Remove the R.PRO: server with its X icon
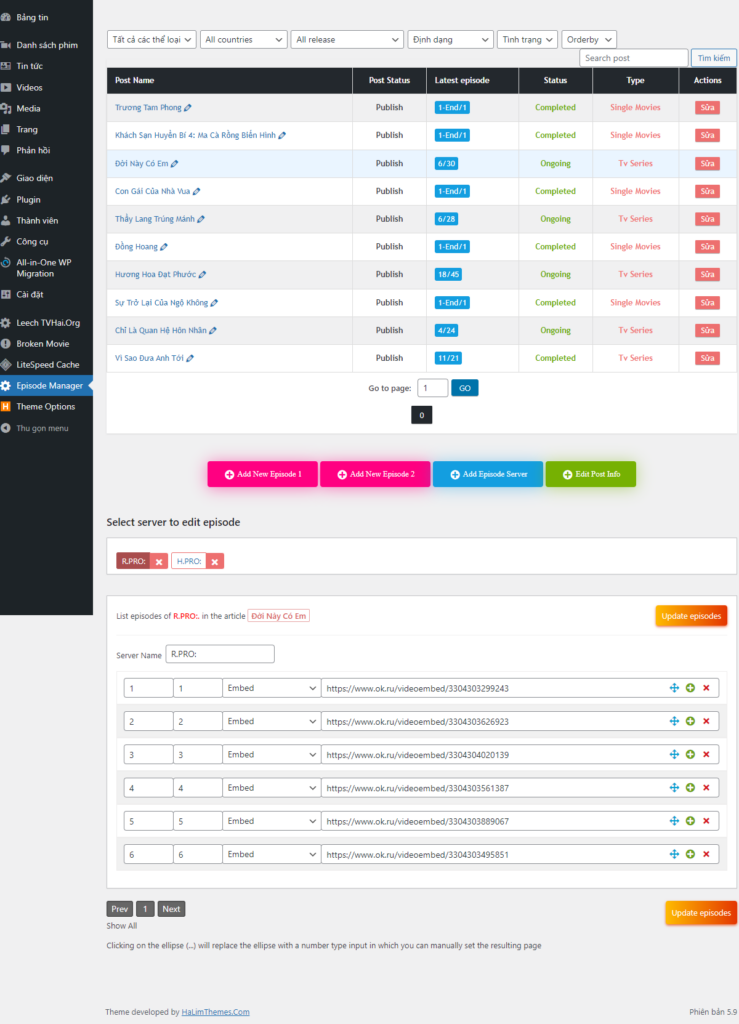The image size is (739, 1024). (159, 562)
